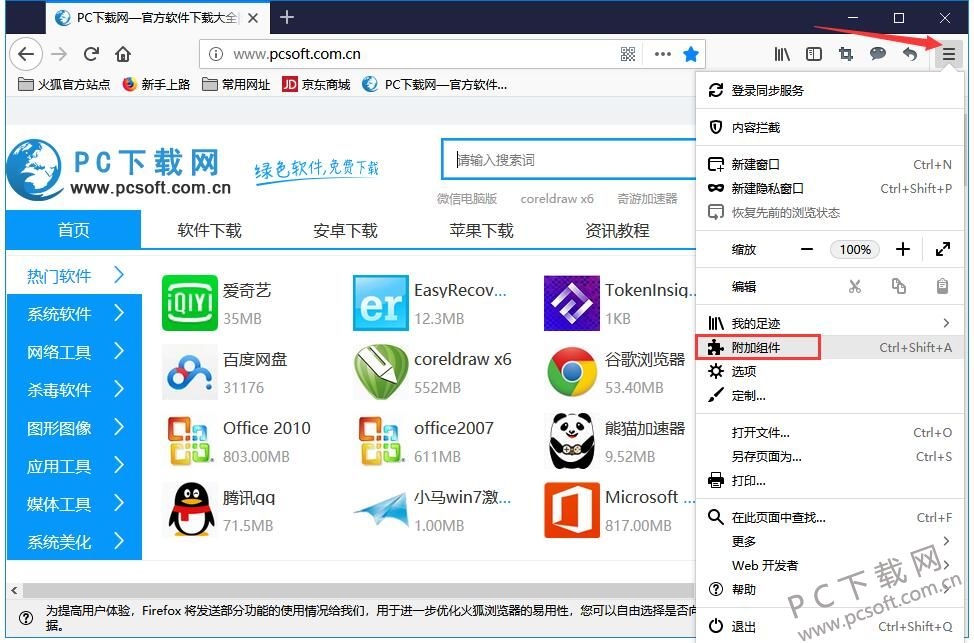The image size is (974, 643).
Task: Switch to 资讯教程 nav tab
Action: click(617, 230)
